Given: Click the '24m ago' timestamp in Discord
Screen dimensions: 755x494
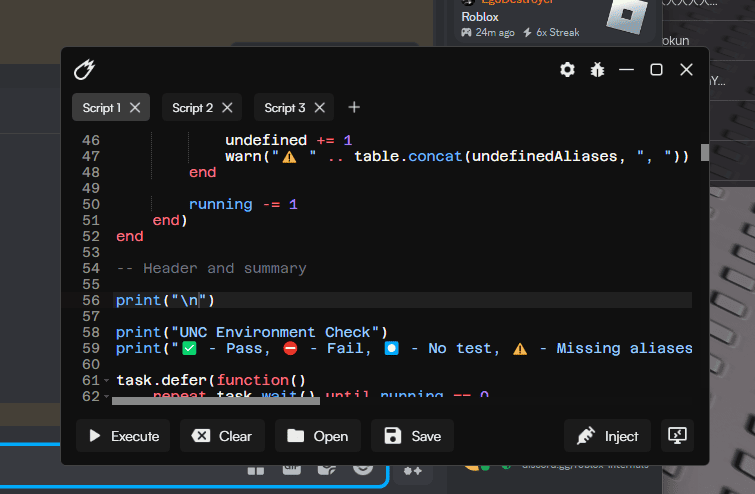Looking at the screenshot, I should [x=495, y=32].
